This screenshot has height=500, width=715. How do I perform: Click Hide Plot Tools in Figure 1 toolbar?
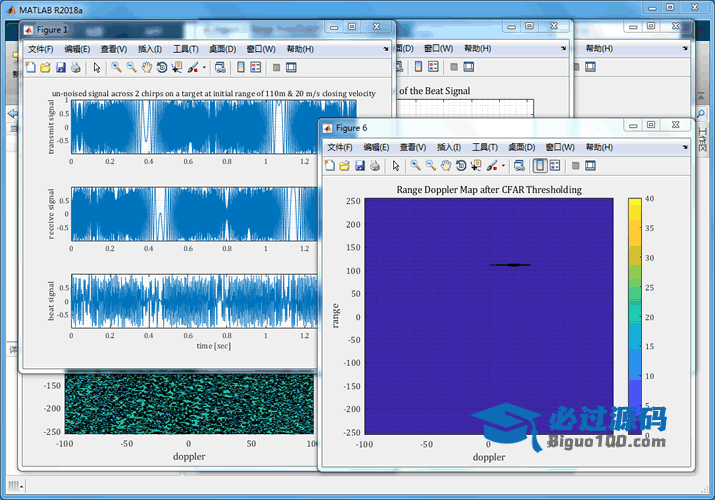[x=276, y=67]
